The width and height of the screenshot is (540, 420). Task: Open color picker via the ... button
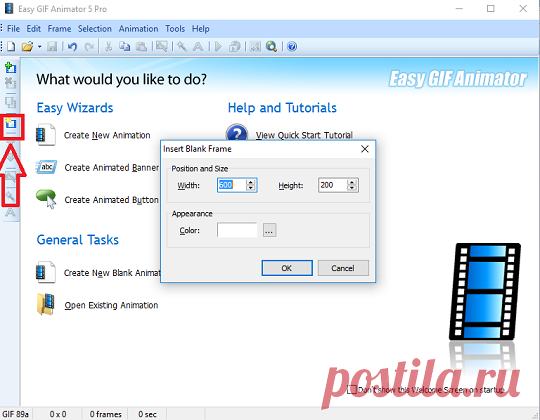[269, 230]
